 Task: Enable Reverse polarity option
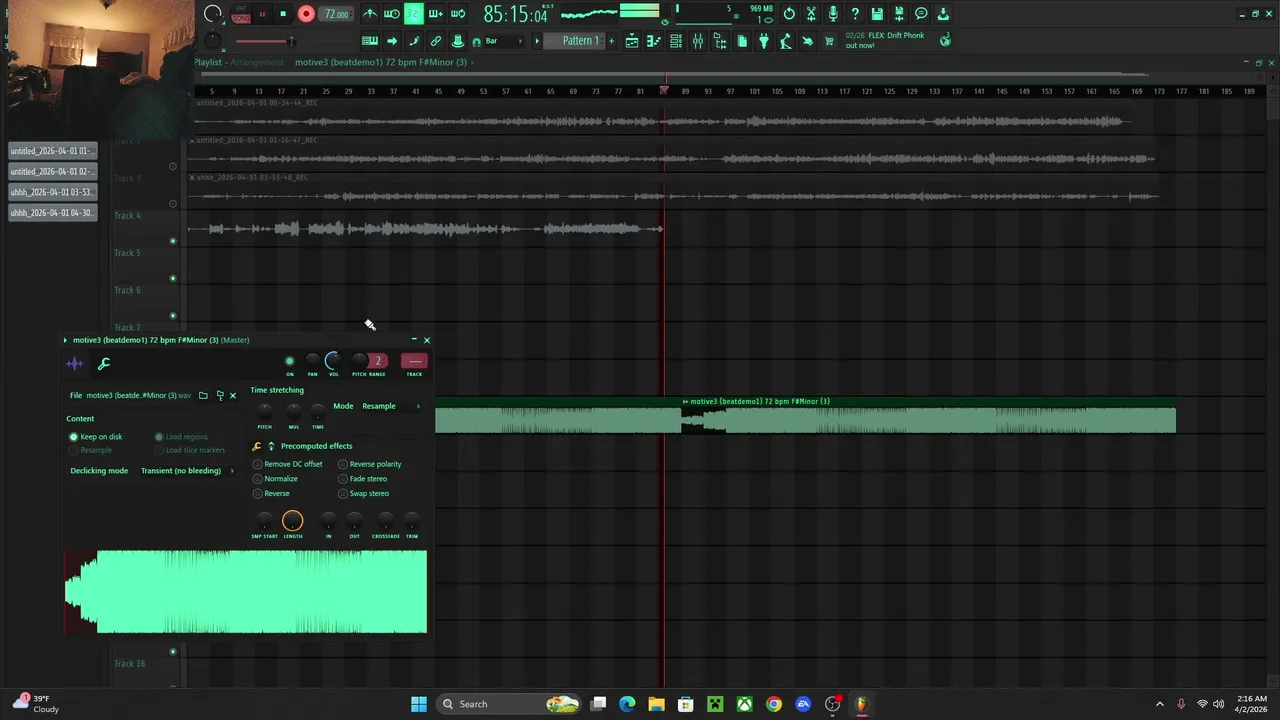(369, 464)
